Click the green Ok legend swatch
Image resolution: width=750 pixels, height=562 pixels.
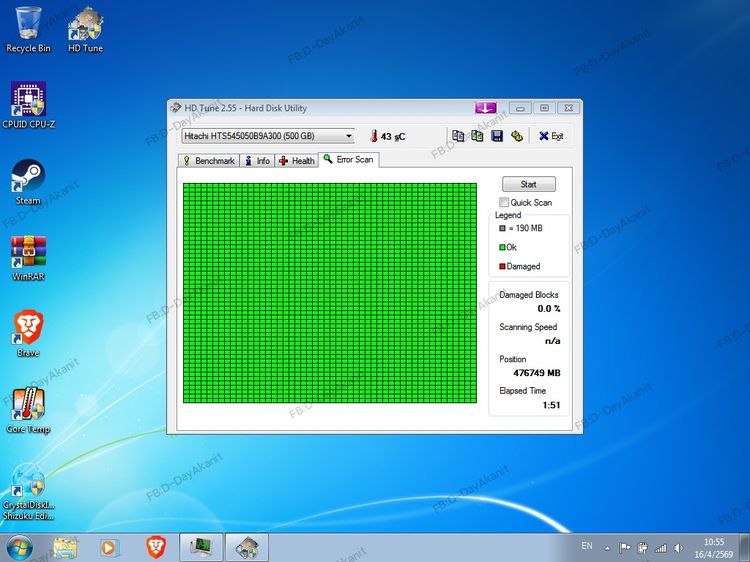502,247
